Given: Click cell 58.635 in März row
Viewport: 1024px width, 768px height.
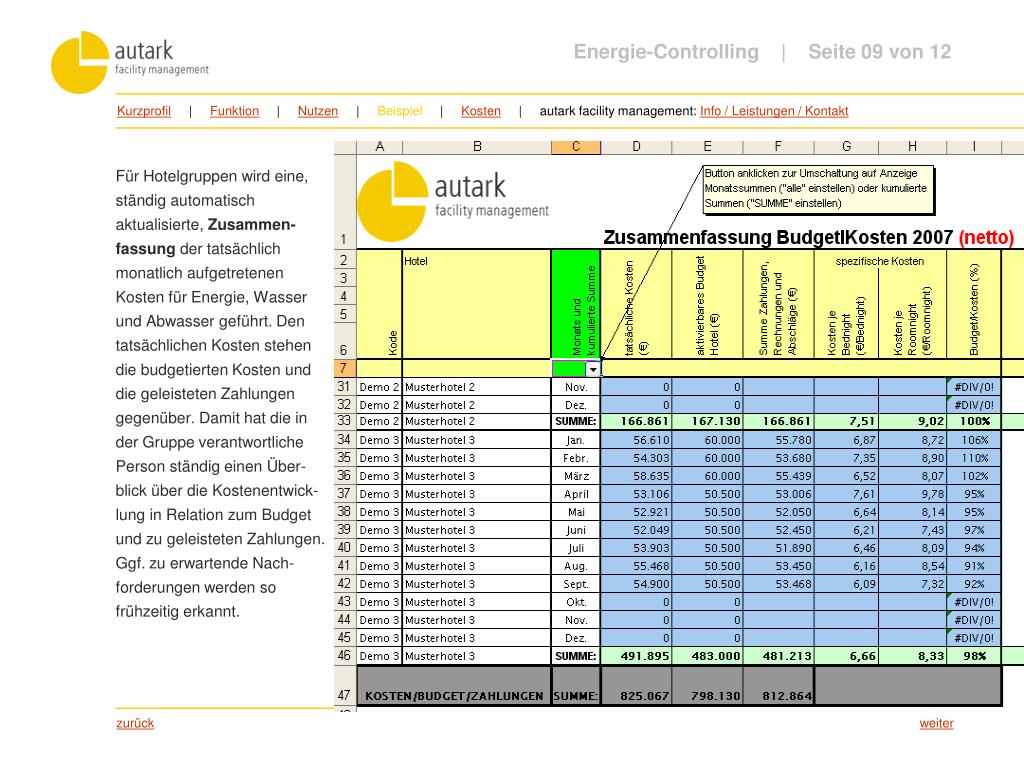Looking at the screenshot, I should pos(636,476).
